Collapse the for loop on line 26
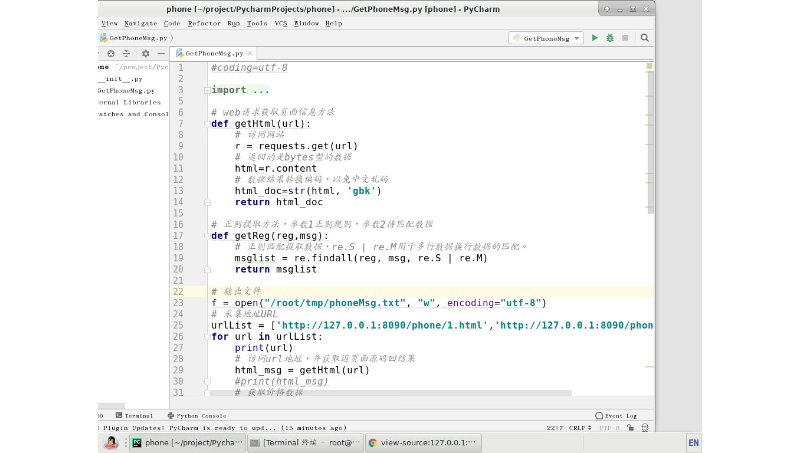 click(x=207, y=337)
